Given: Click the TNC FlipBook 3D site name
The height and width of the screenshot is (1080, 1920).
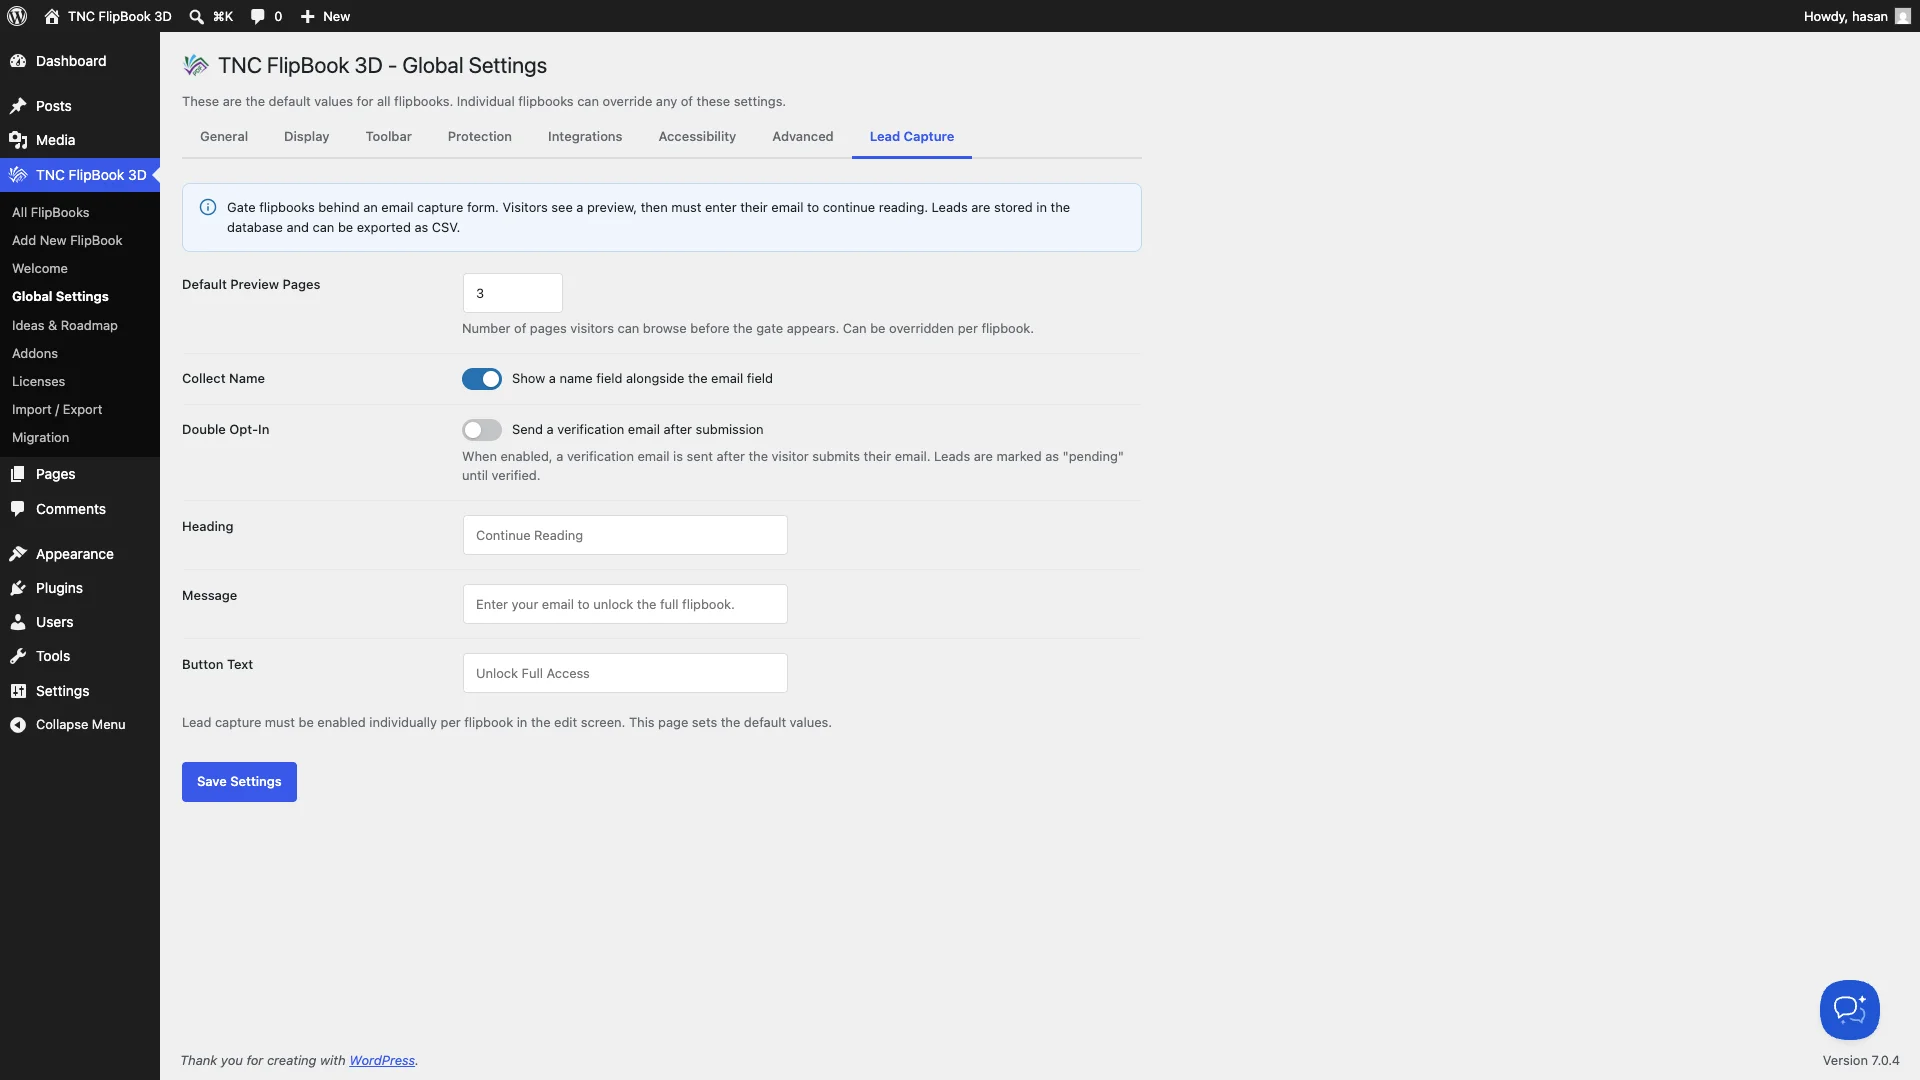Looking at the screenshot, I should 120,16.
